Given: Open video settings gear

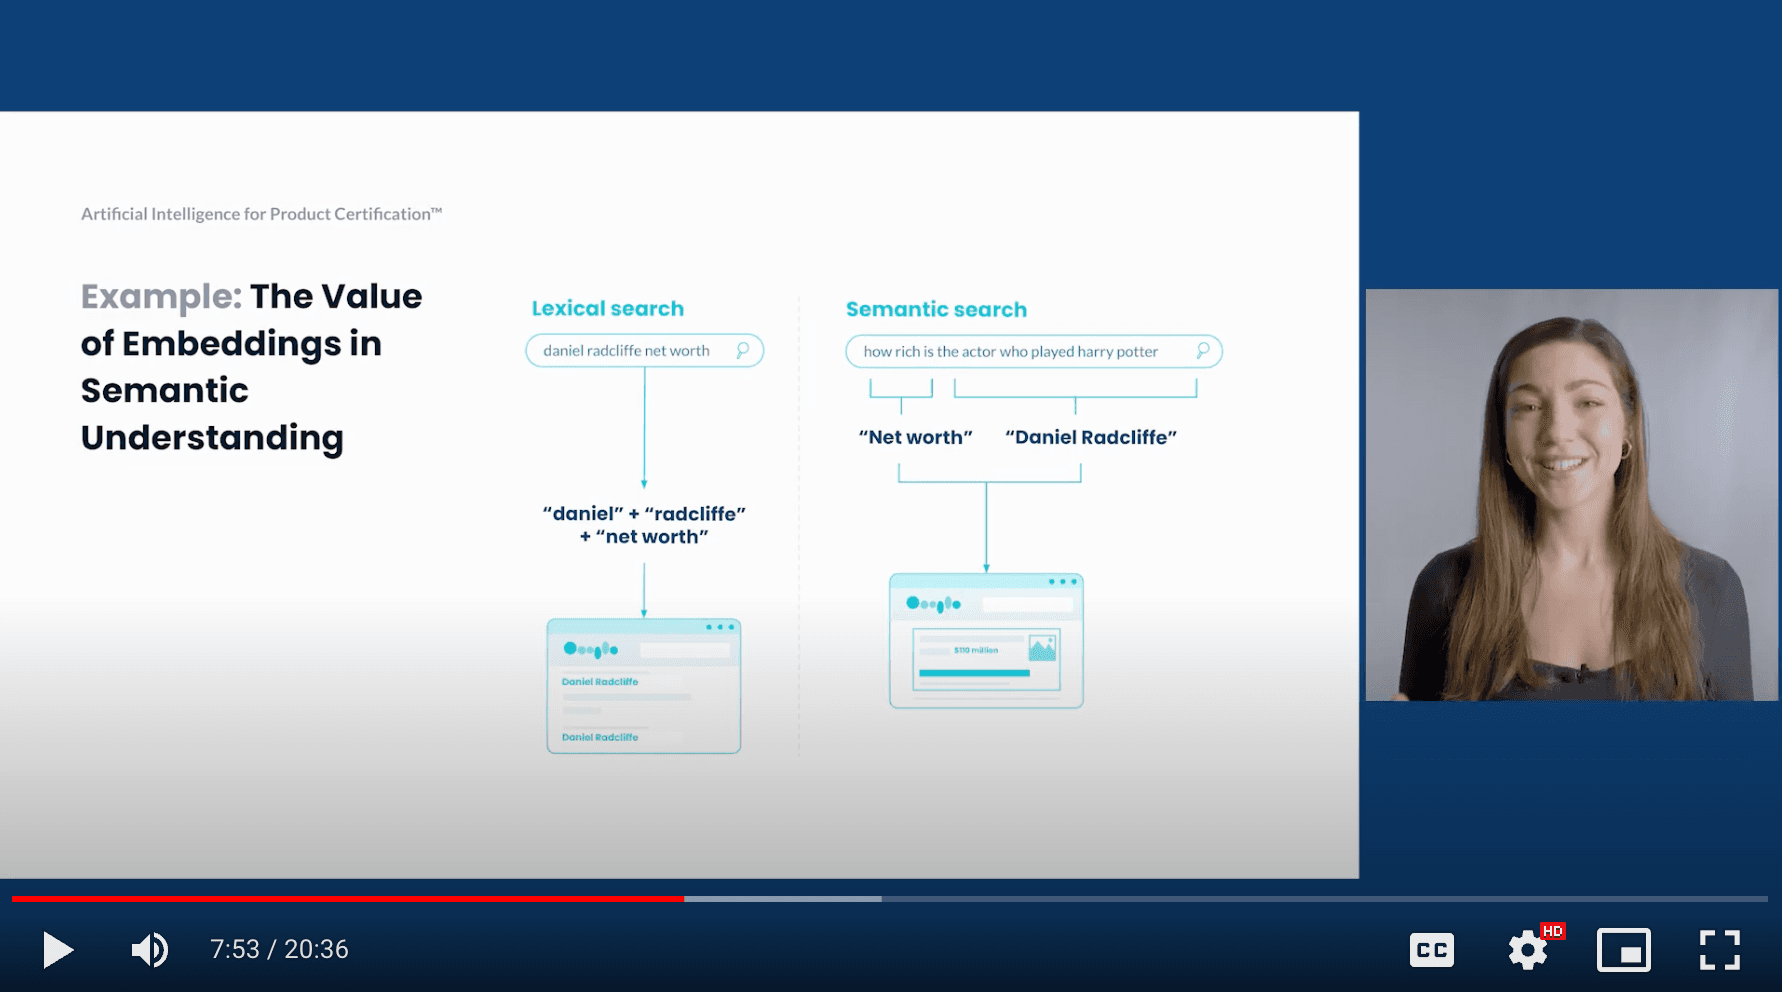Looking at the screenshot, I should pos(1528,950).
